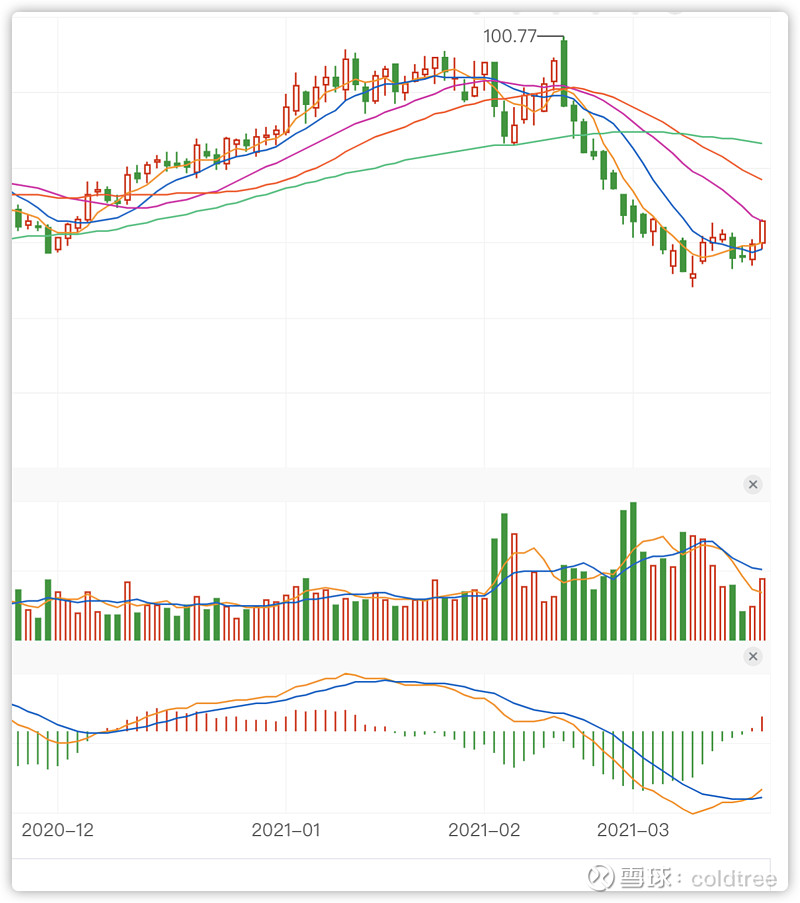The width and height of the screenshot is (800, 903).
Task: Click the 2021-01 date axis label
Action: coord(286,830)
